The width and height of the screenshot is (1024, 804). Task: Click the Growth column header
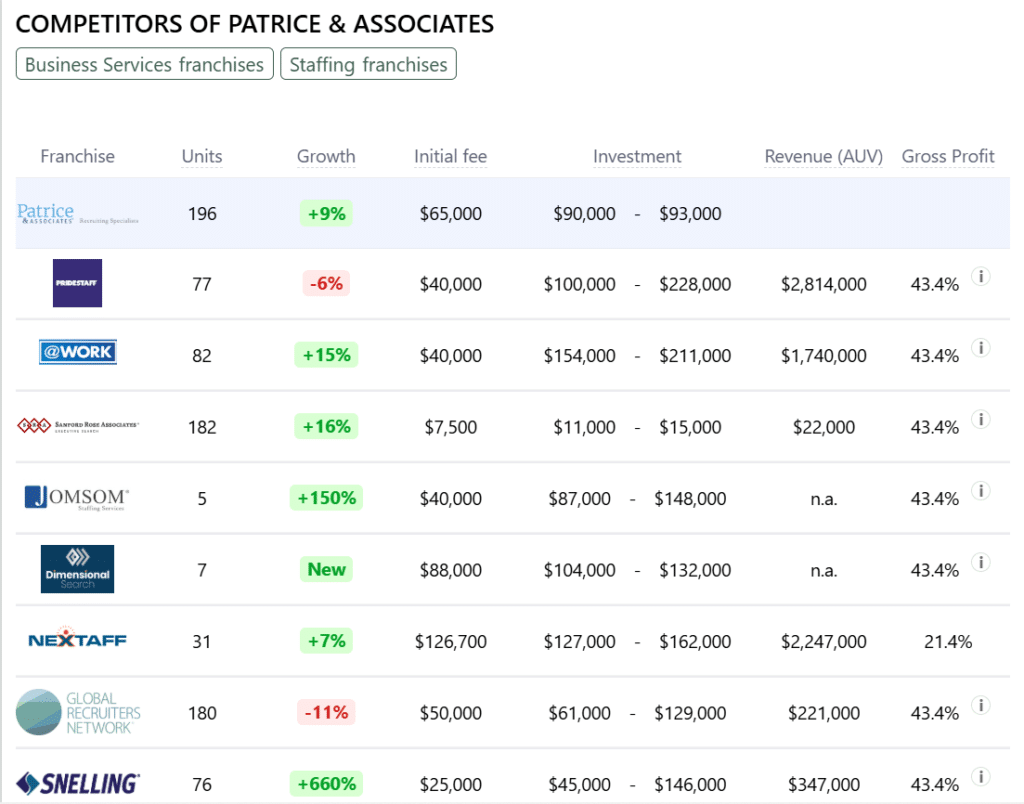pos(326,156)
